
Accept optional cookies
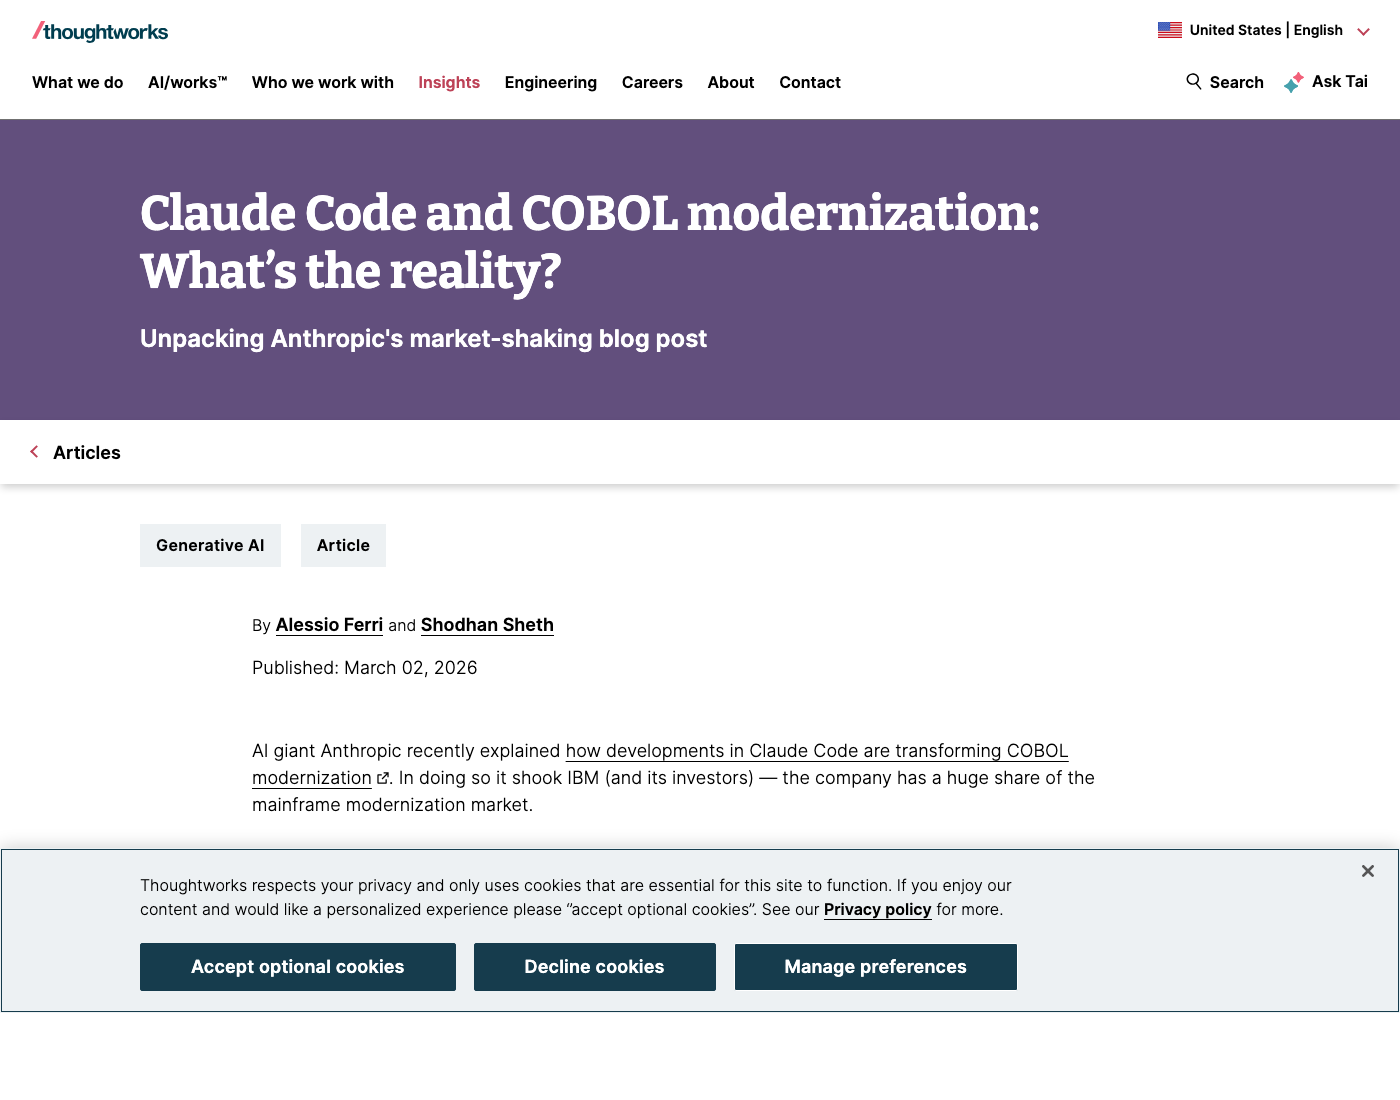298,967
